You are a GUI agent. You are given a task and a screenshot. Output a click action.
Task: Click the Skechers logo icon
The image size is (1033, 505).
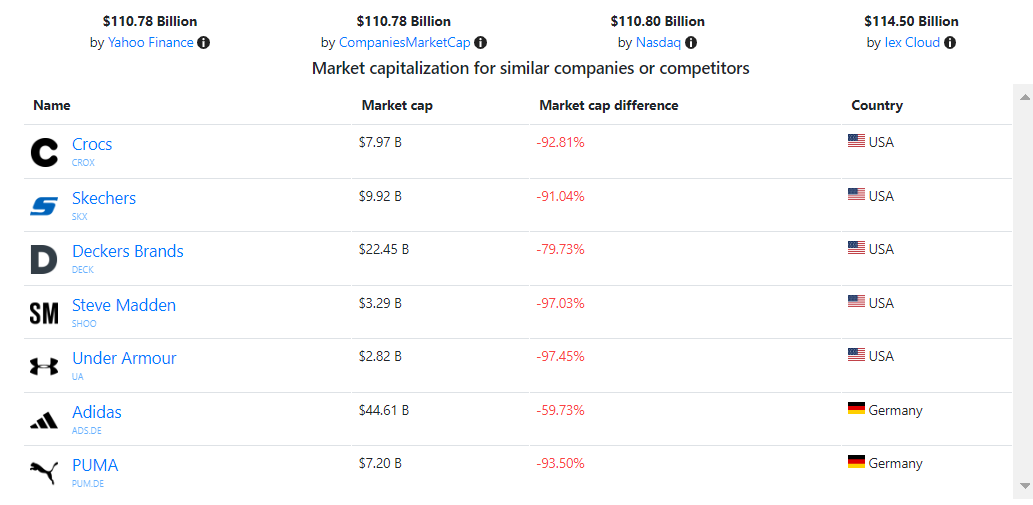44,206
